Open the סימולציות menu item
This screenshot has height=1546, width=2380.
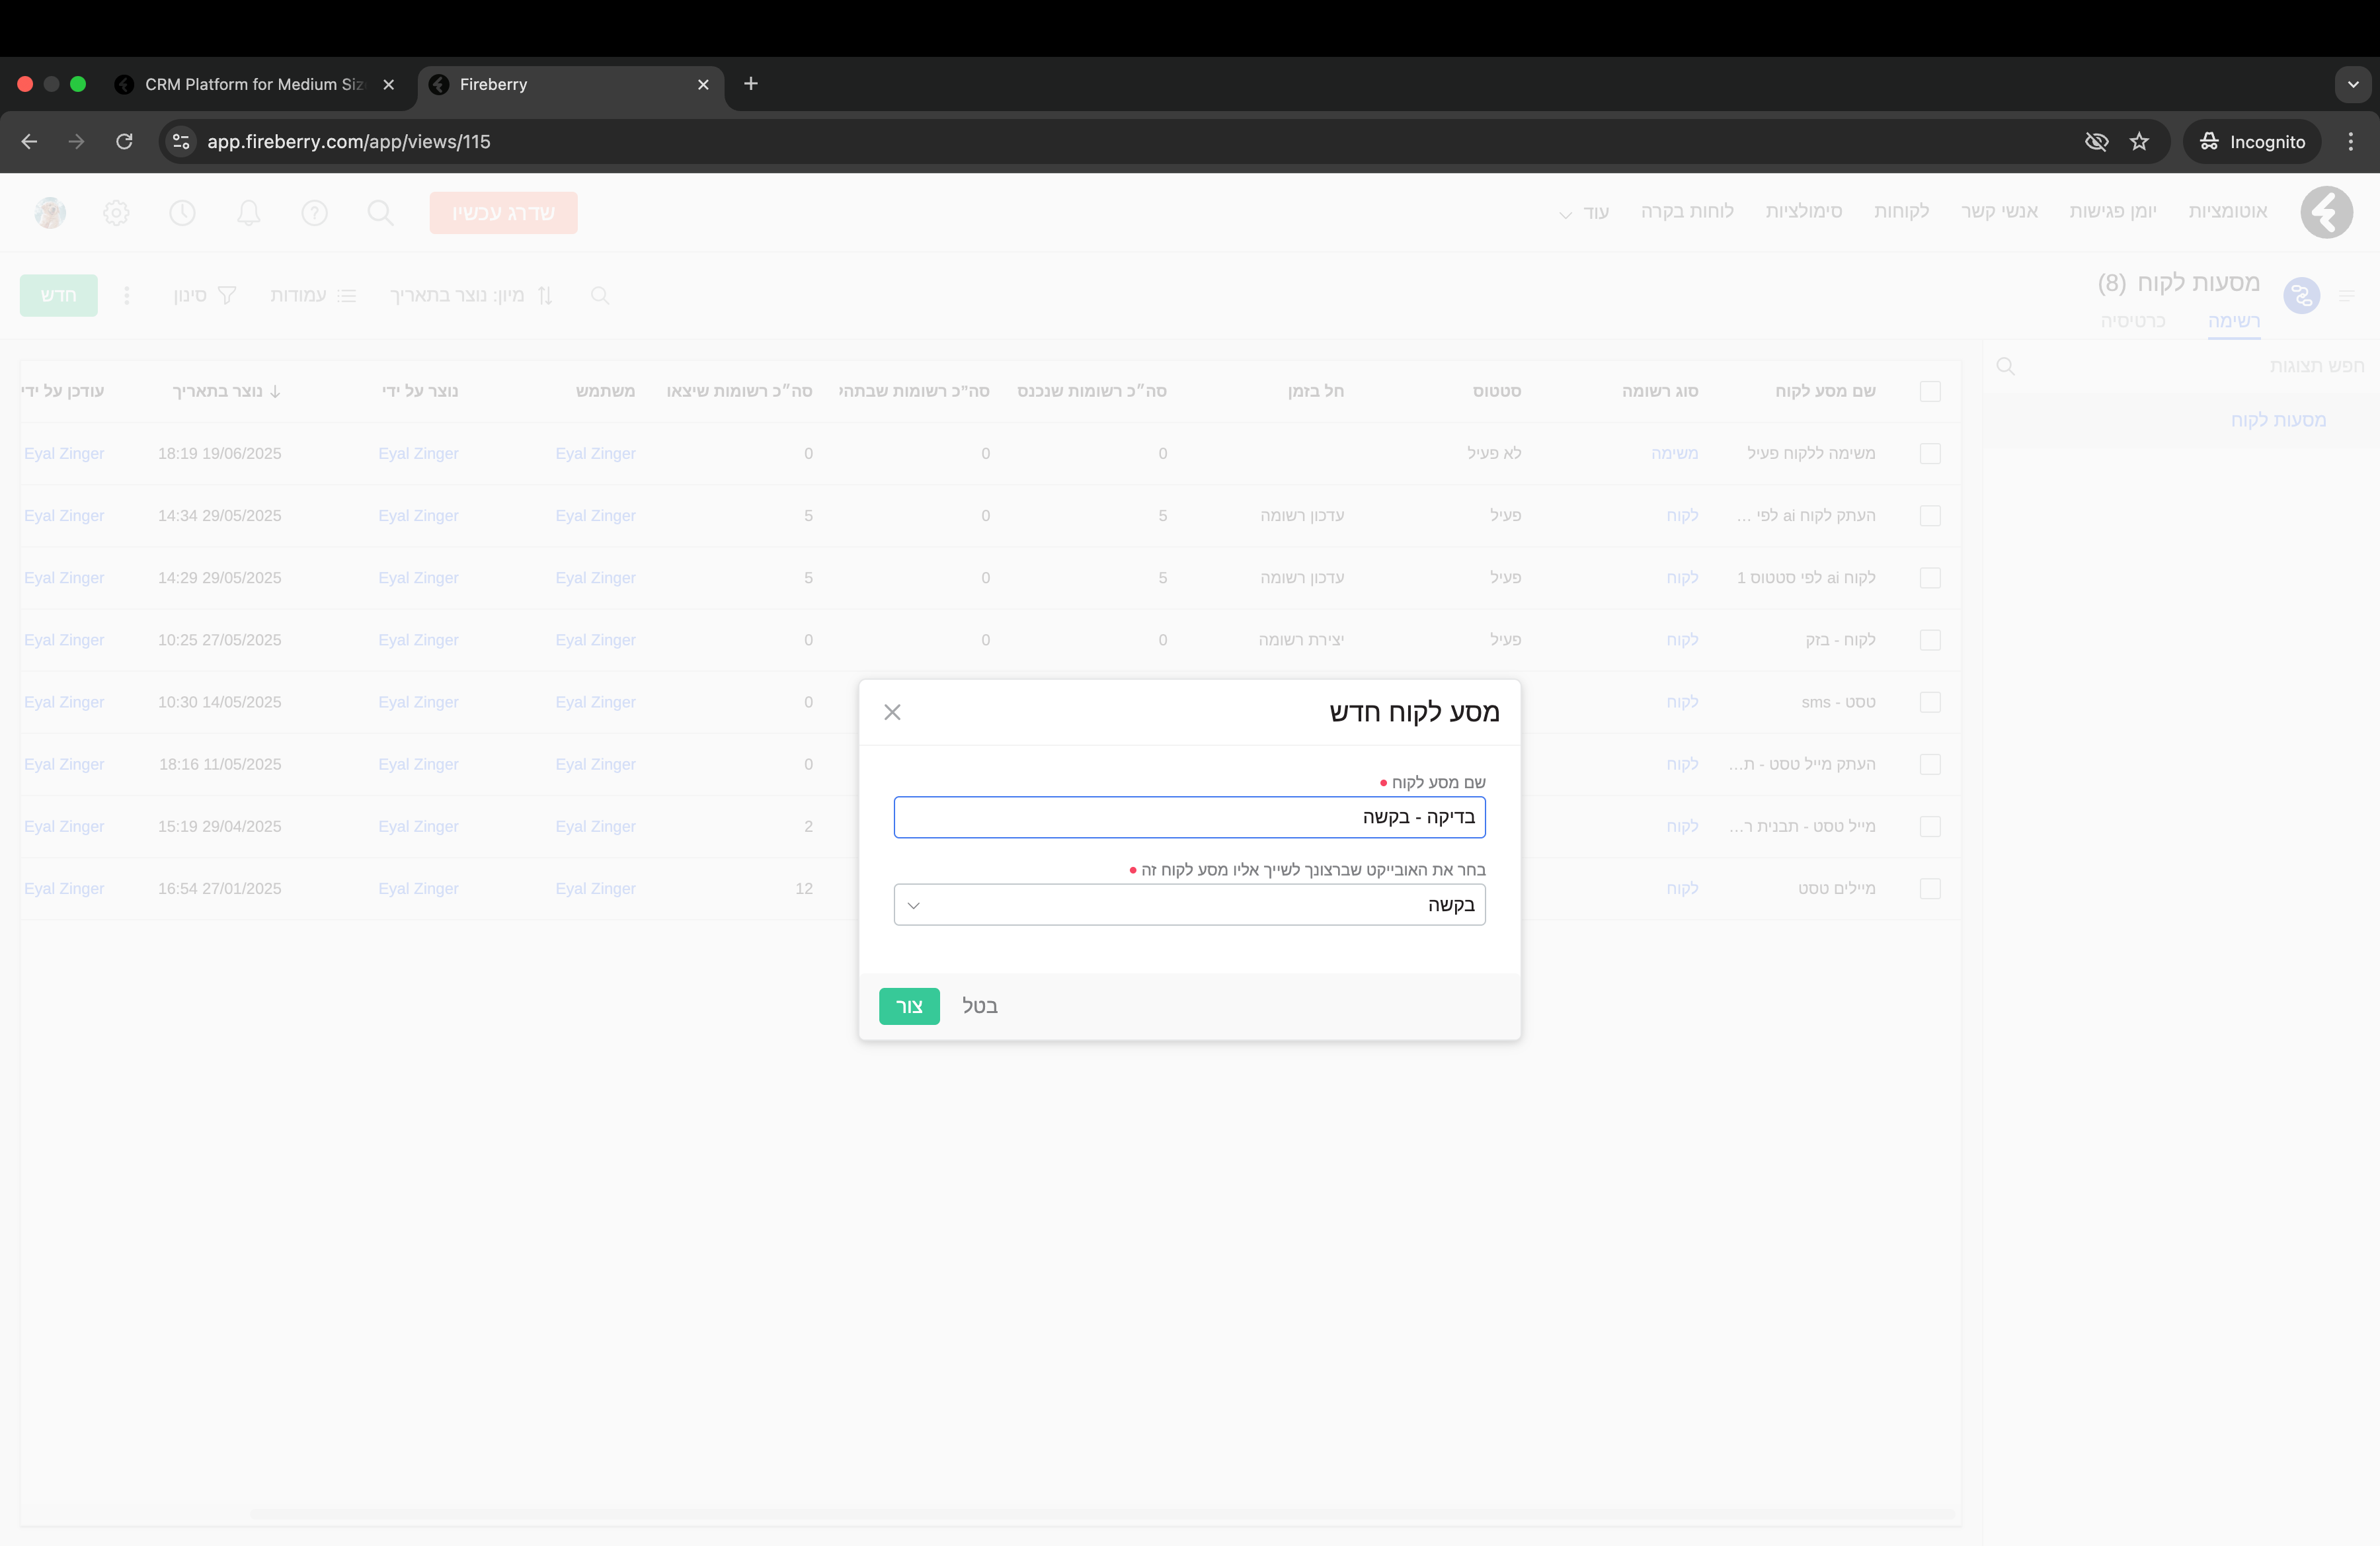(x=1803, y=212)
